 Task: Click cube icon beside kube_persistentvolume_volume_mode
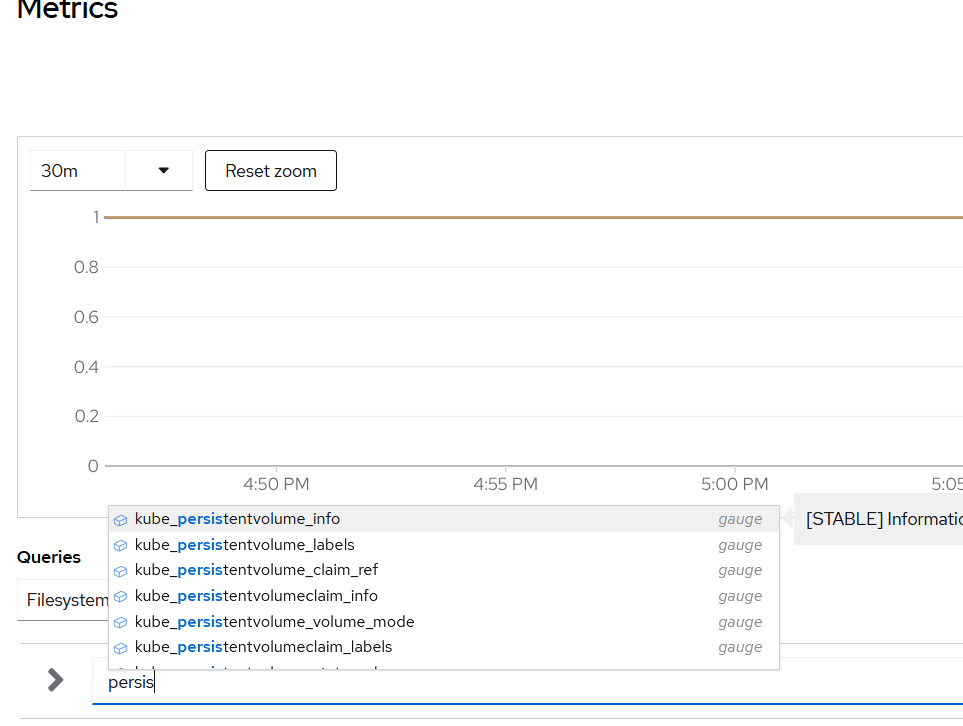(x=121, y=623)
